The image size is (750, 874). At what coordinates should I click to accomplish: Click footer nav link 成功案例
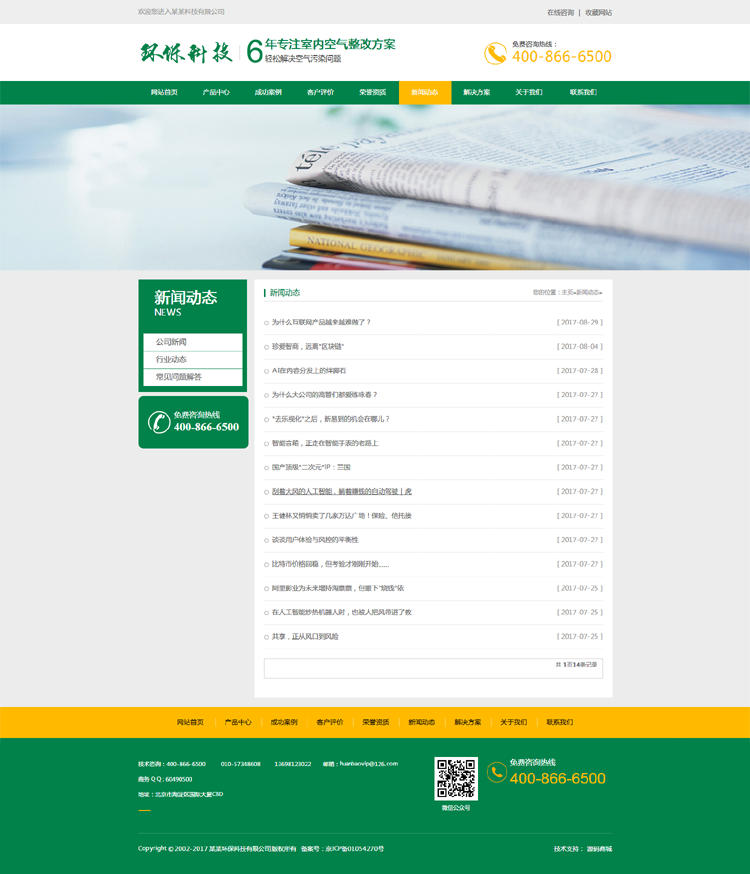pyautogui.click(x=284, y=722)
